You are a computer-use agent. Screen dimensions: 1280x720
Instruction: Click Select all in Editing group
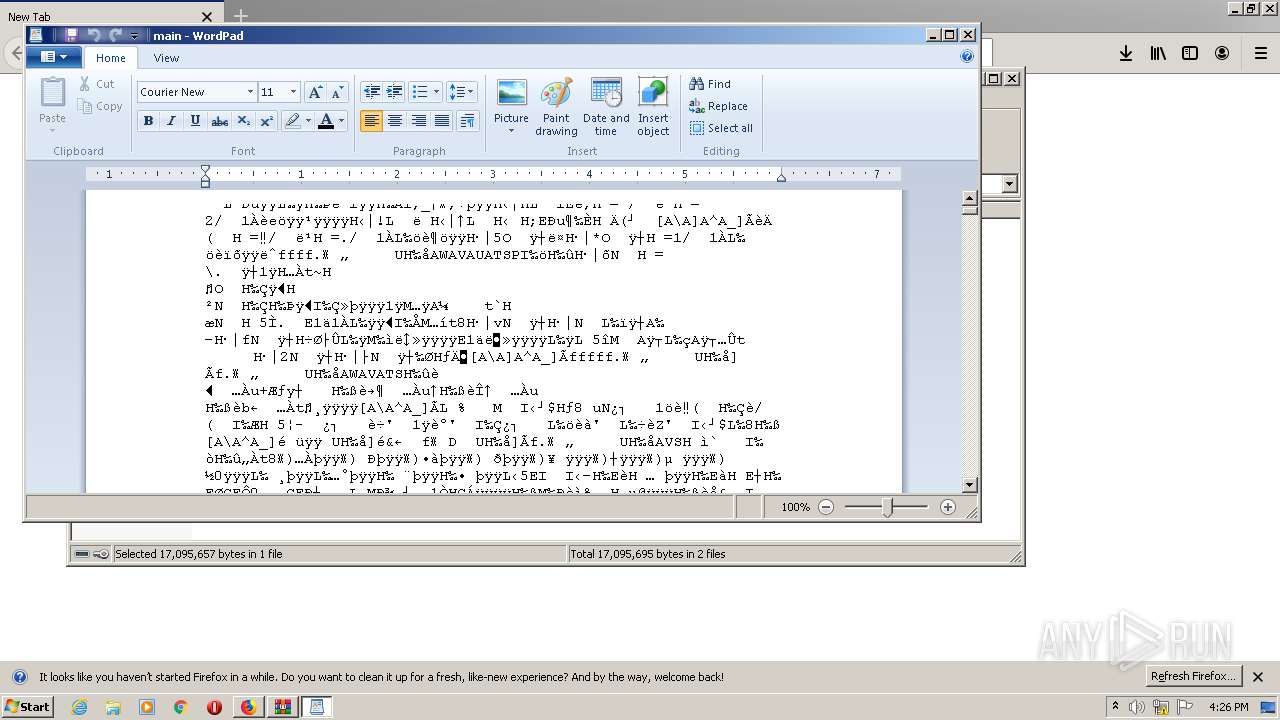coord(721,128)
